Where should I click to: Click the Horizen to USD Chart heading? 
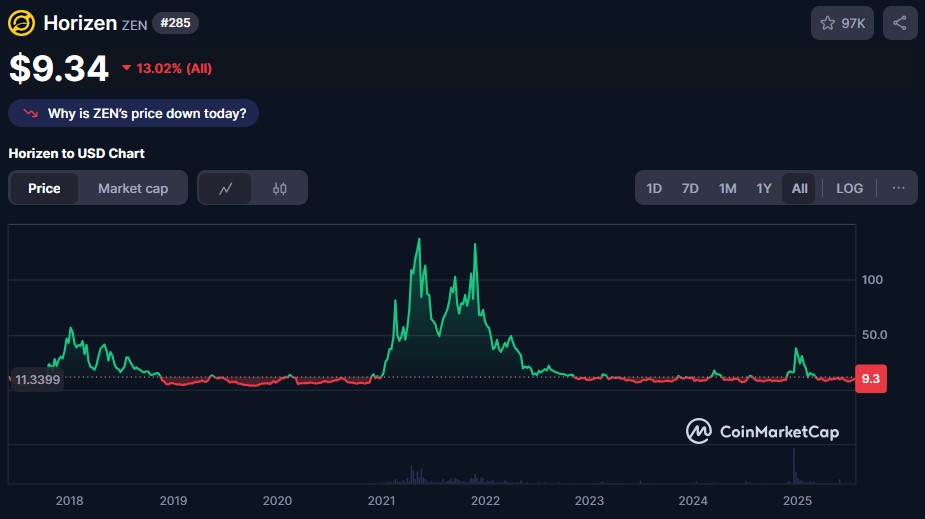(76, 153)
